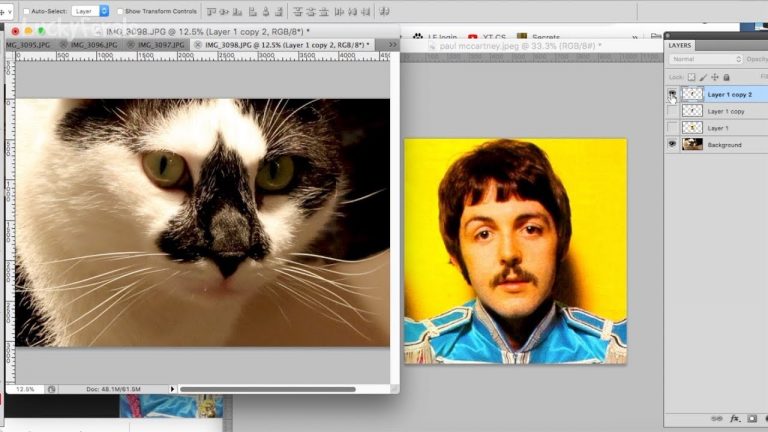Click the link layers icon
This screenshot has height=432, width=768.
tap(717, 419)
